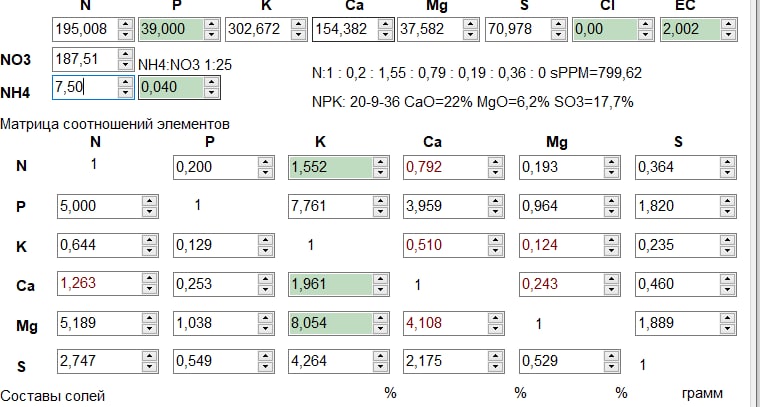
Task: Increase the 0,124 matrix value stepper
Action: [611, 240]
